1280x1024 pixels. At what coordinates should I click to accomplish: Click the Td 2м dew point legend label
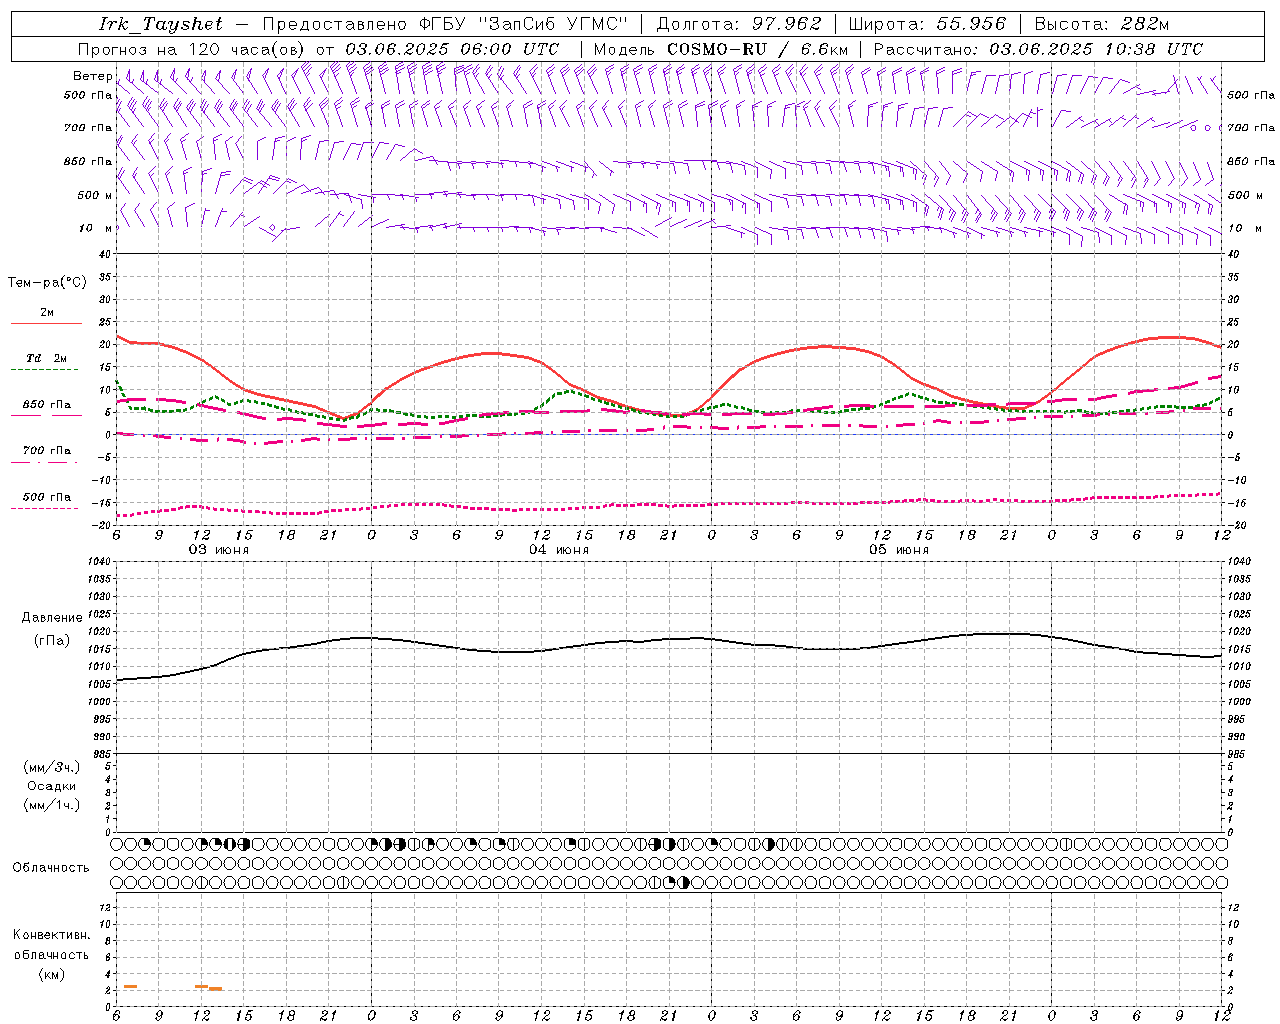point(47,358)
